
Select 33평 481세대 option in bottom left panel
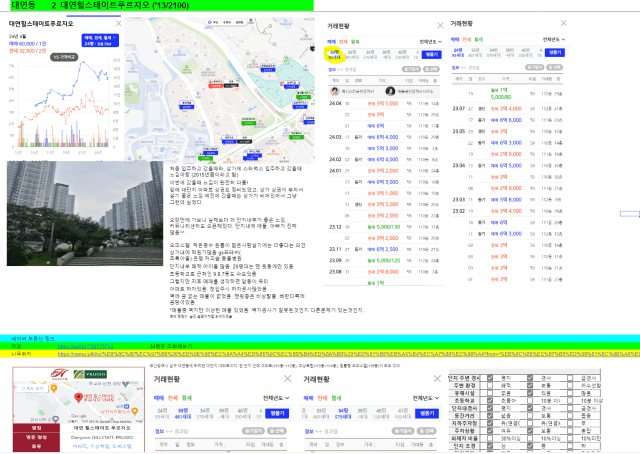coord(183,413)
